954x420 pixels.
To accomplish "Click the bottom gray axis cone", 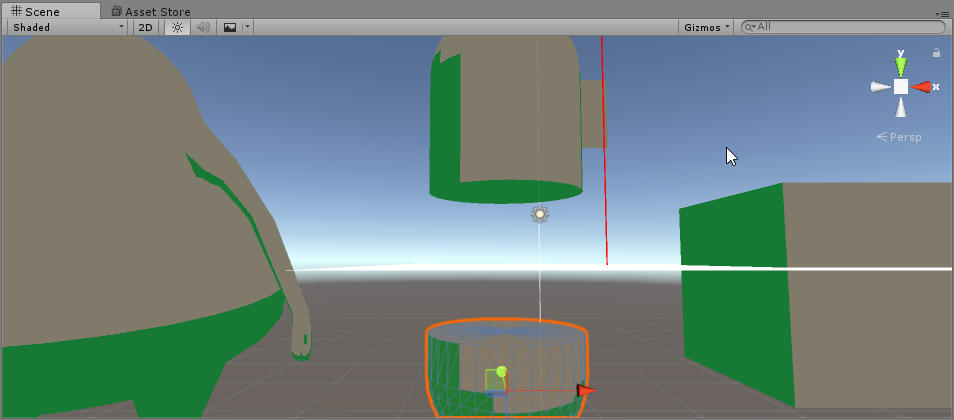I will click(901, 107).
